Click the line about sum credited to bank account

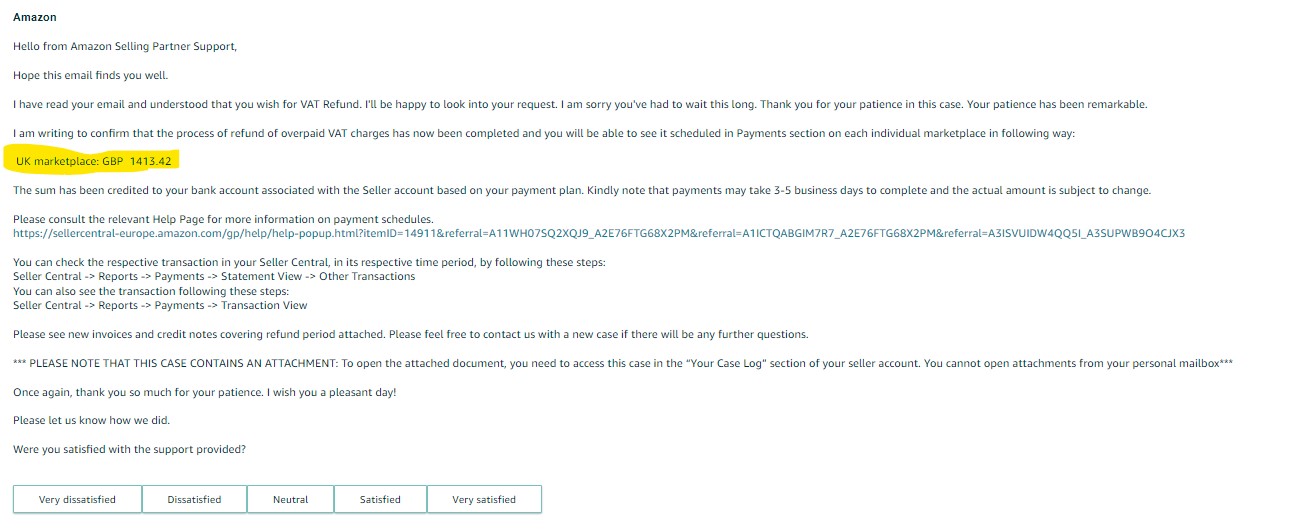click(582, 190)
